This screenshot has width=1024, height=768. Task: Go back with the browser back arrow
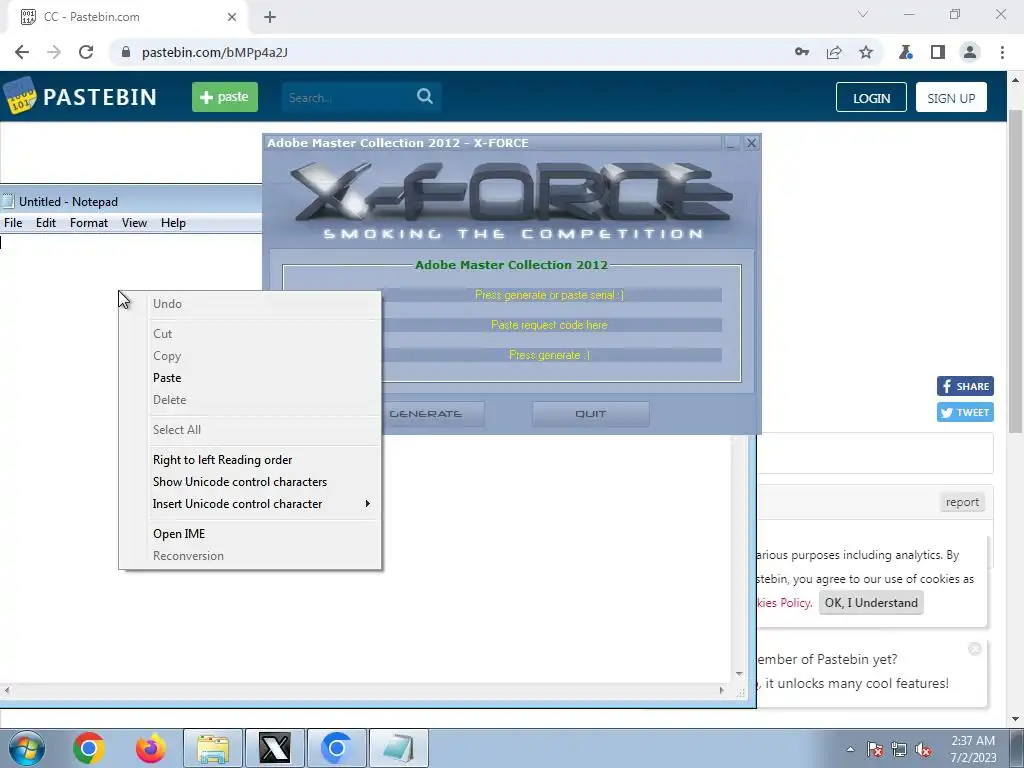click(x=22, y=52)
